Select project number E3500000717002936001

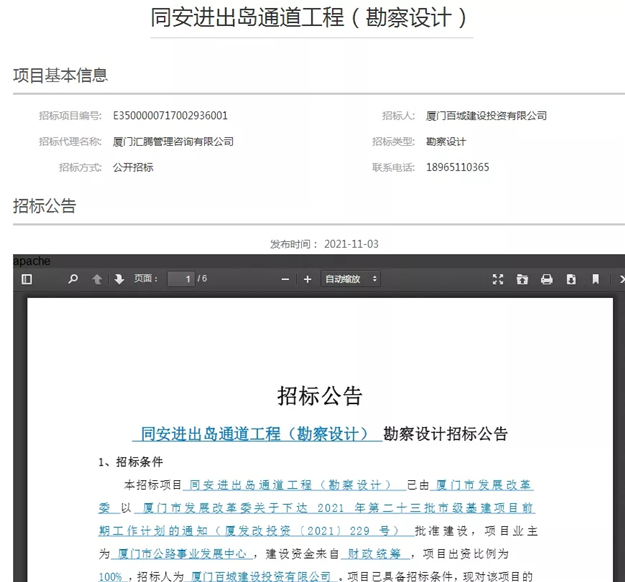[x=170, y=116]
